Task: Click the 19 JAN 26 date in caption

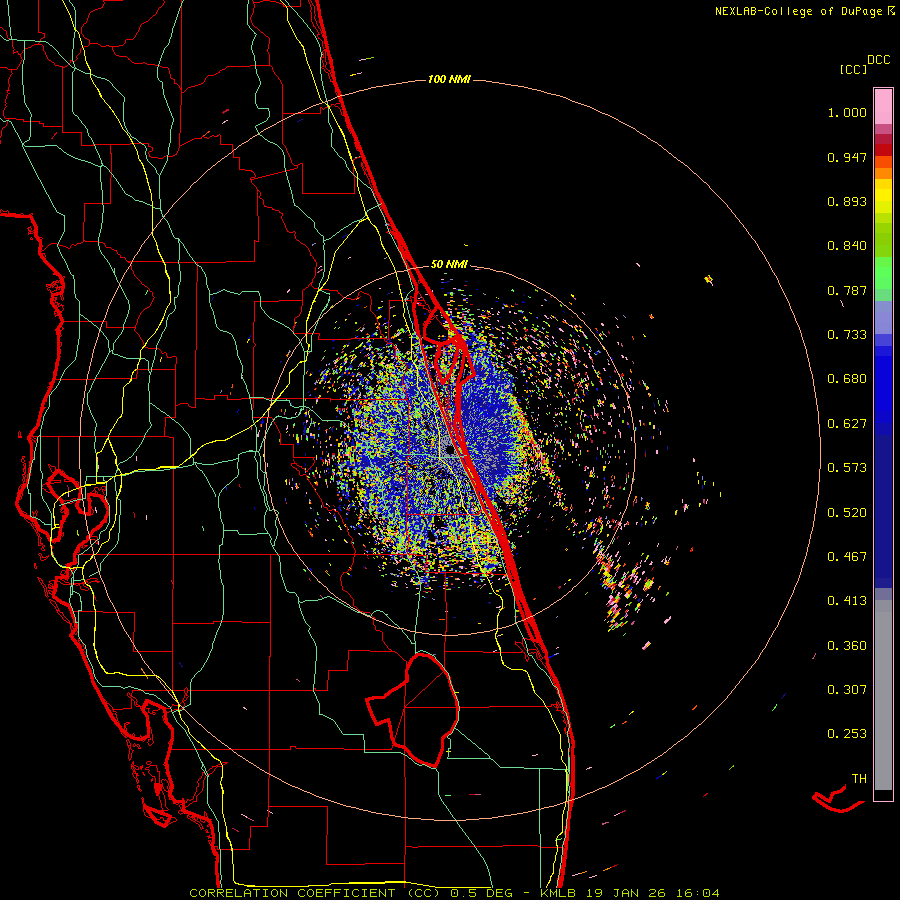Action: (626, 893)
